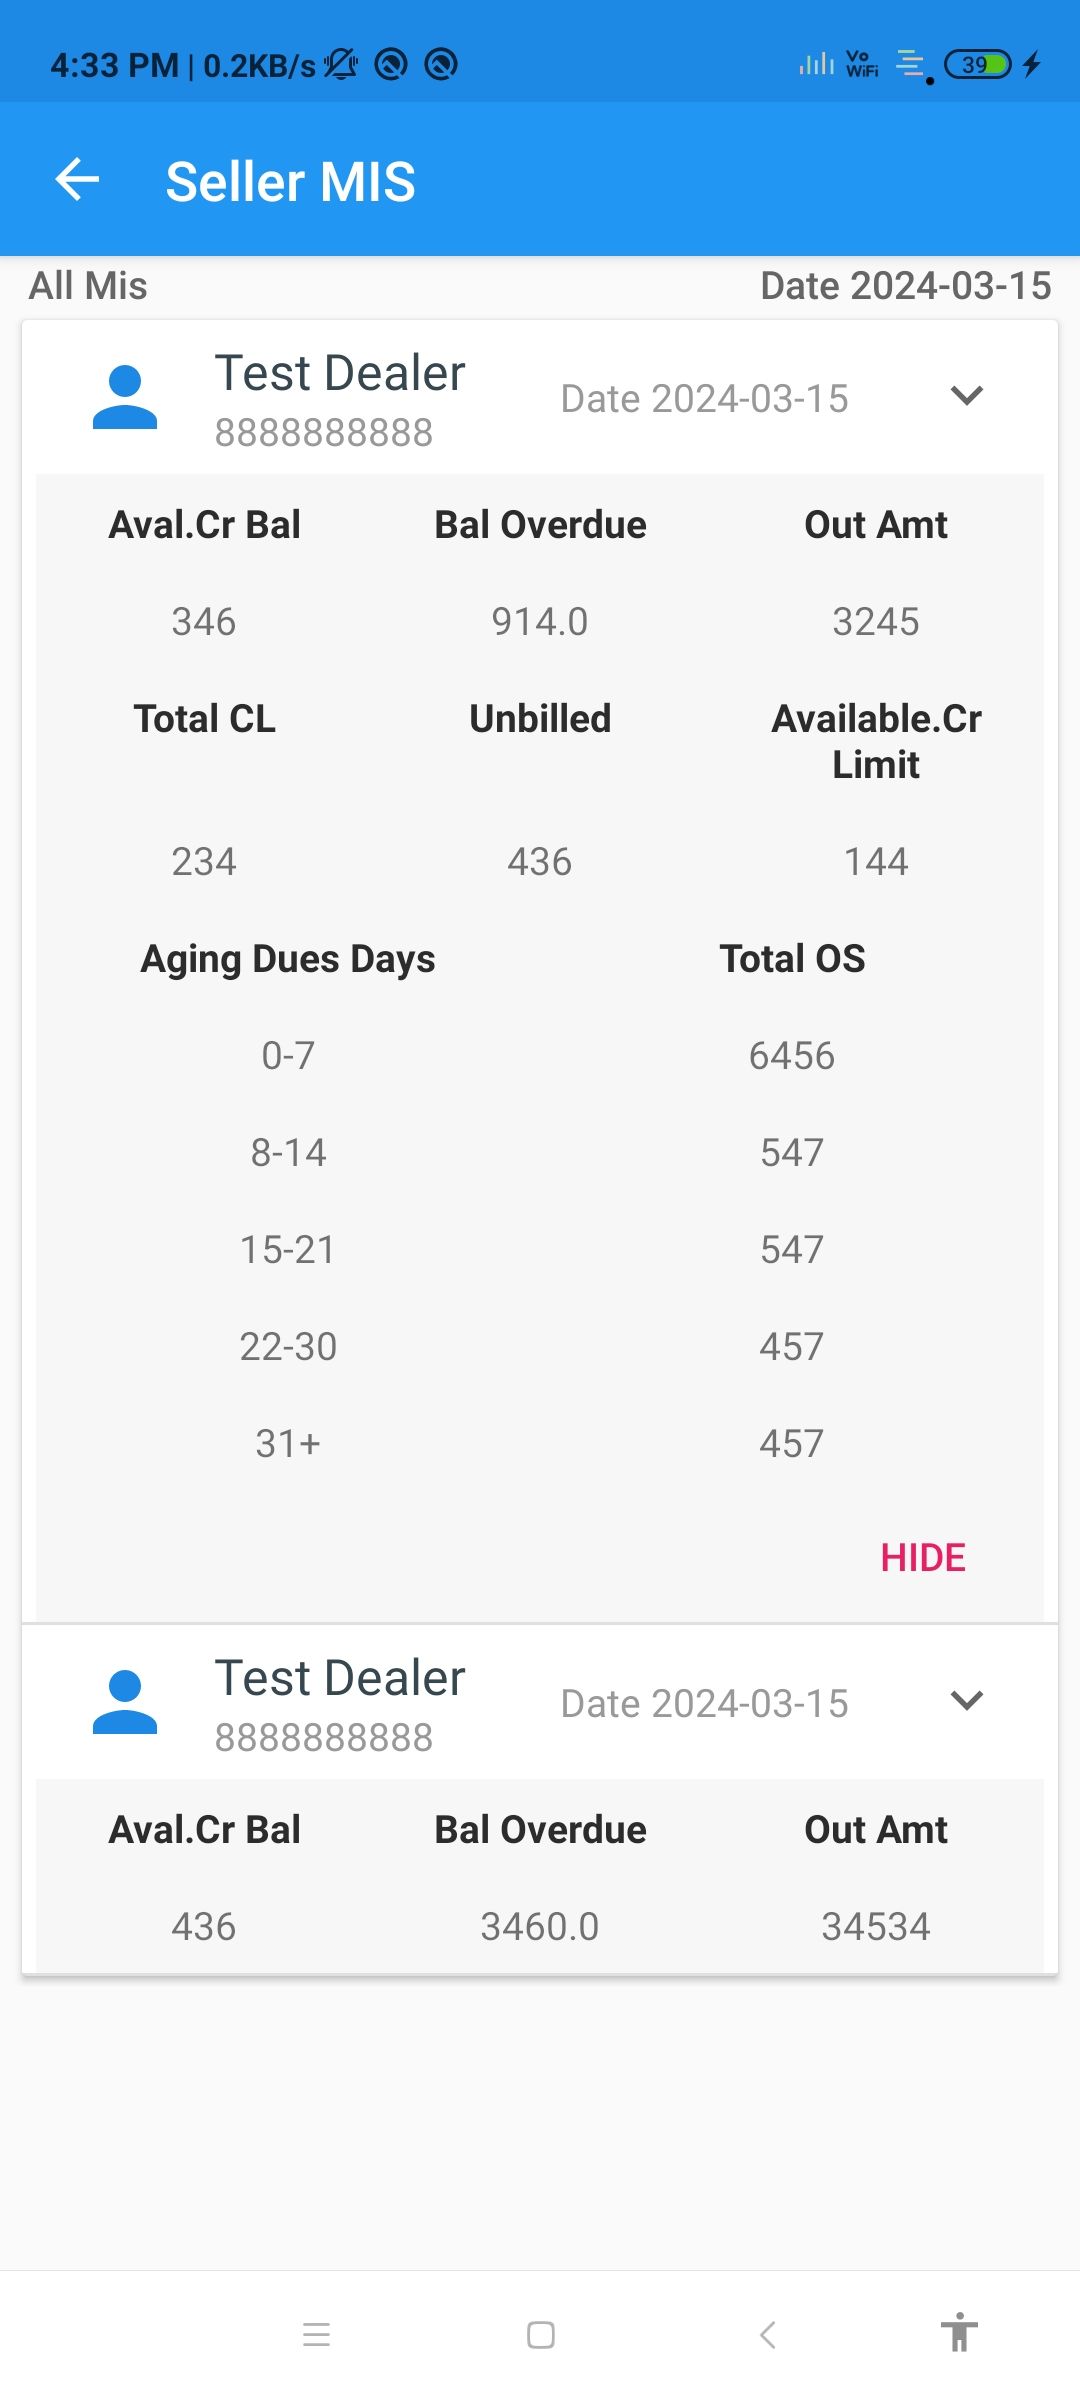Select the 31+ aging dues row
The height and width of the screenshot is (2400, 1080).
(288, 1444)
